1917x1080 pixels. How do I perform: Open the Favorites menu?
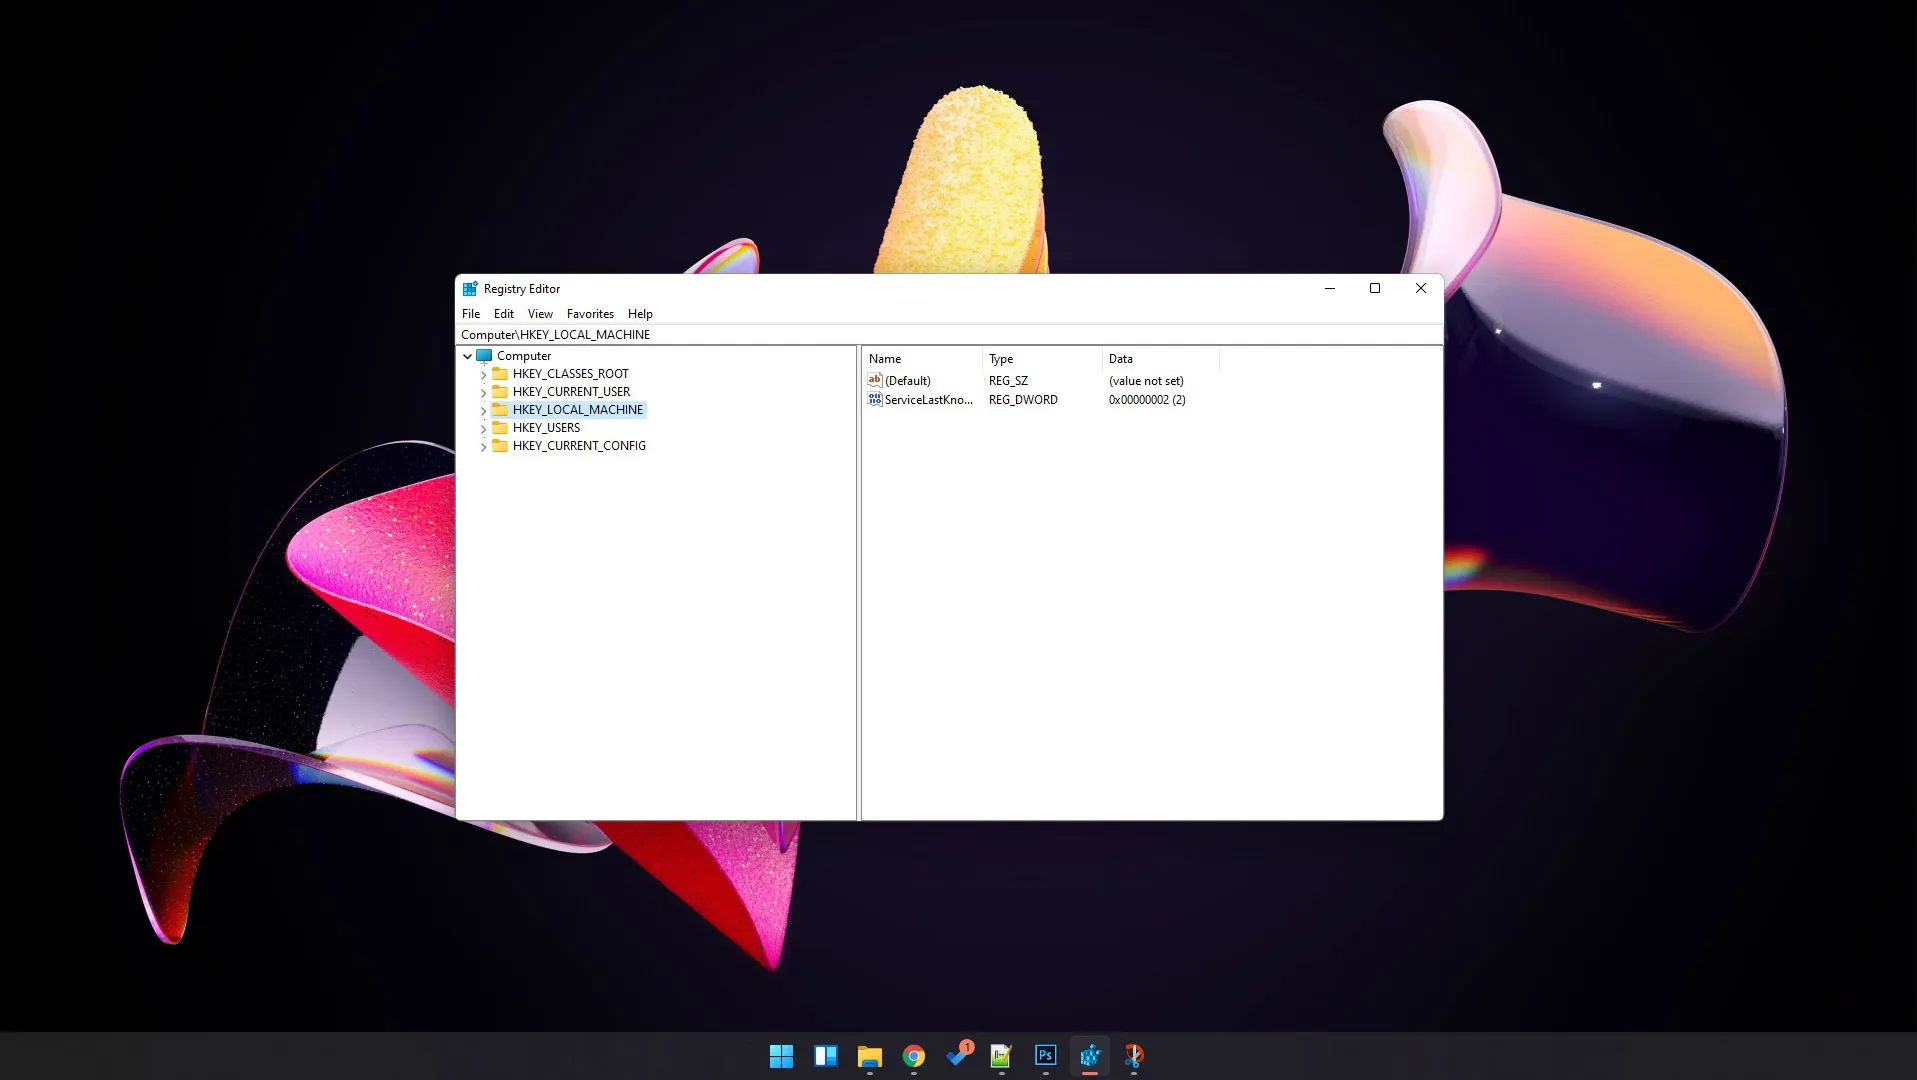click(590, 314)
